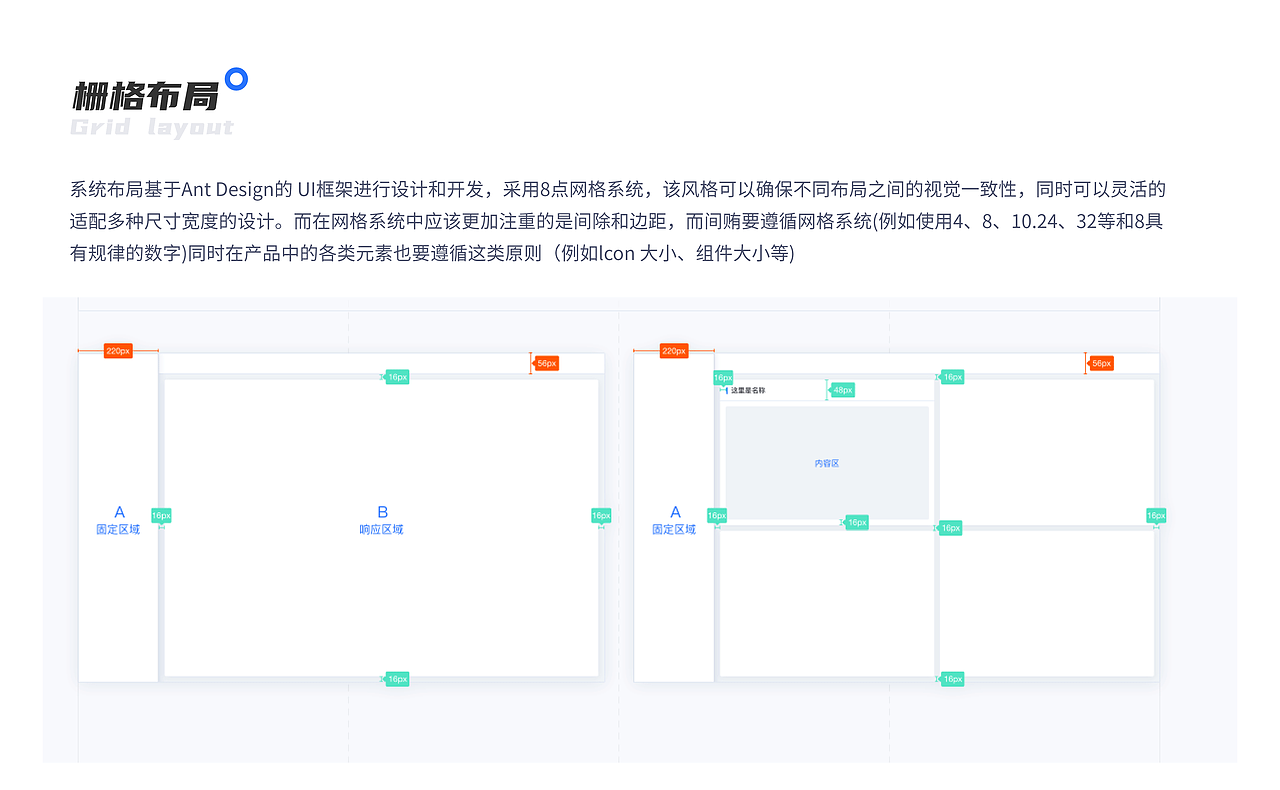Click A 固定区域 in the B 响应区域 diagram
This screenshot has width=1280, height=790.
pos(118,520)
